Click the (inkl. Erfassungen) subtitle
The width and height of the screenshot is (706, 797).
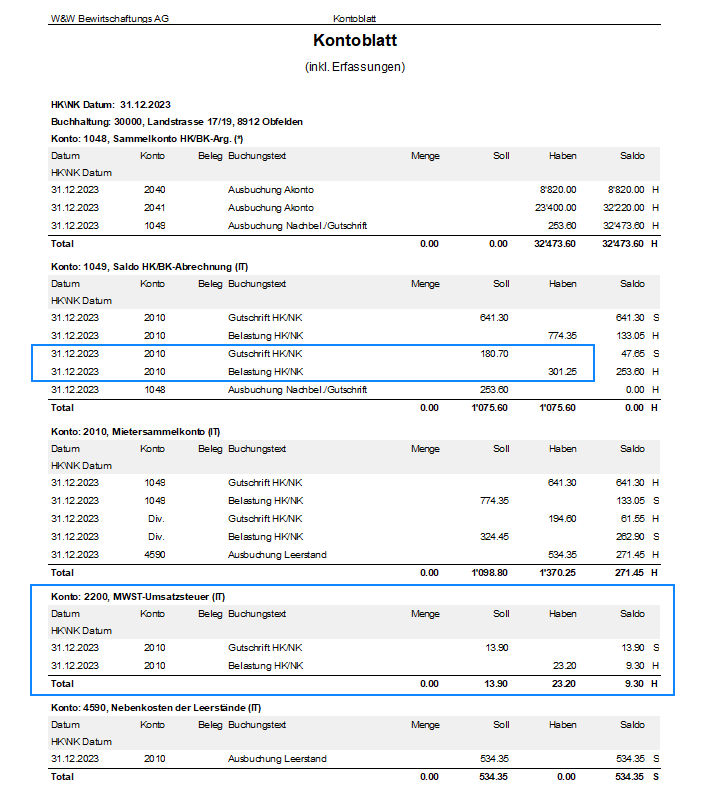tap(355, 67)
